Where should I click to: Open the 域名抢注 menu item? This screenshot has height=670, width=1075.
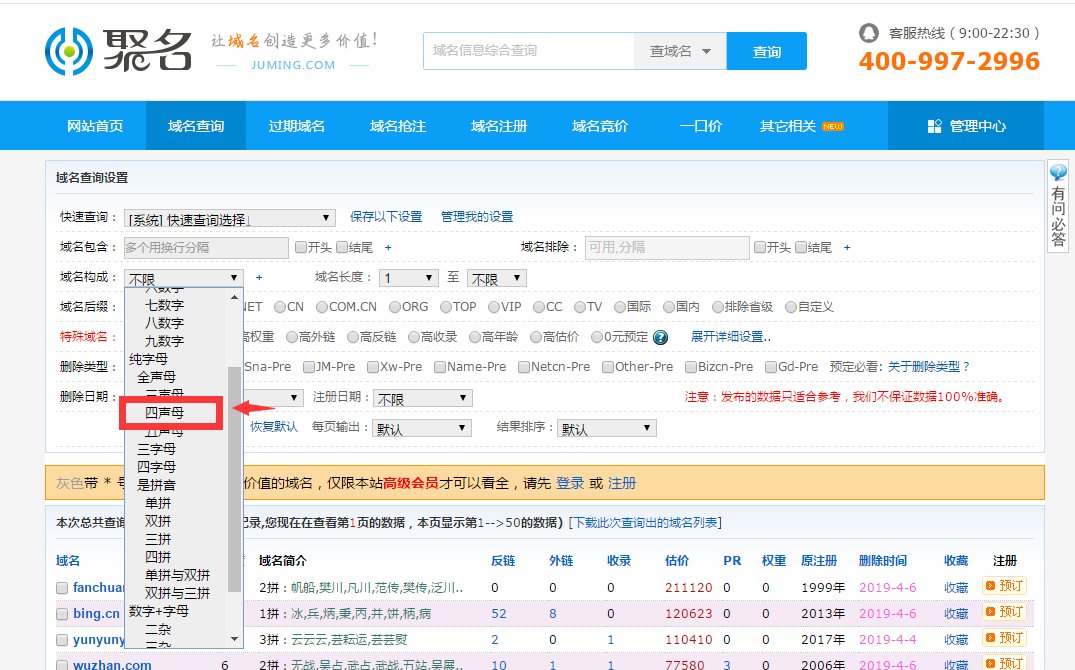(398, 125)
